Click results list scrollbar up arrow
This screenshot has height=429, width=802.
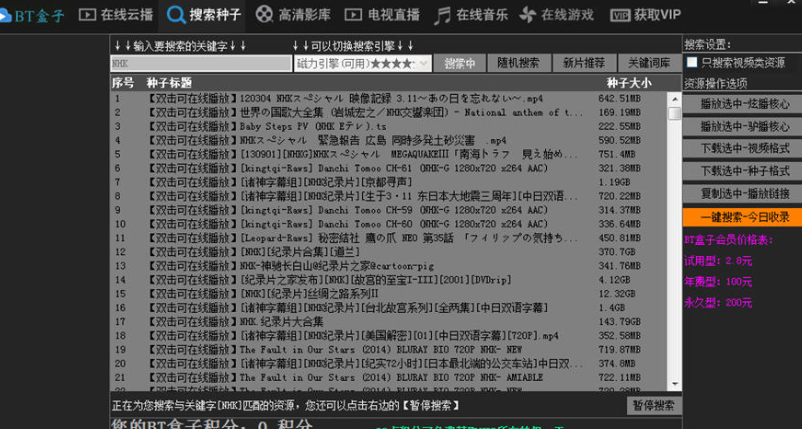[x=675, y=99]
